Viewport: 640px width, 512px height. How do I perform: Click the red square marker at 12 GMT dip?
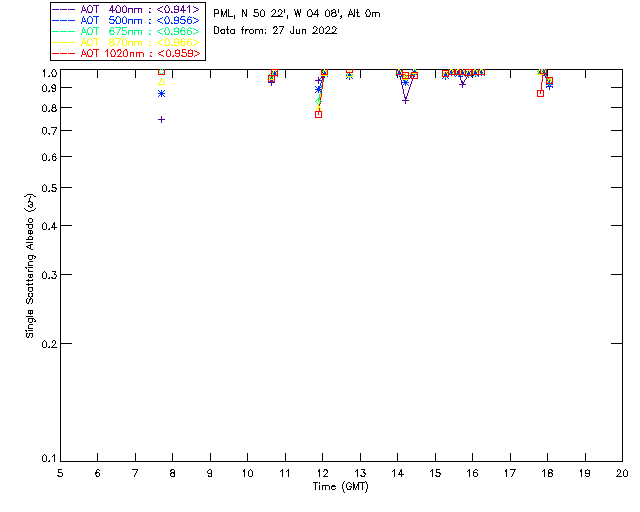[318, 114]
